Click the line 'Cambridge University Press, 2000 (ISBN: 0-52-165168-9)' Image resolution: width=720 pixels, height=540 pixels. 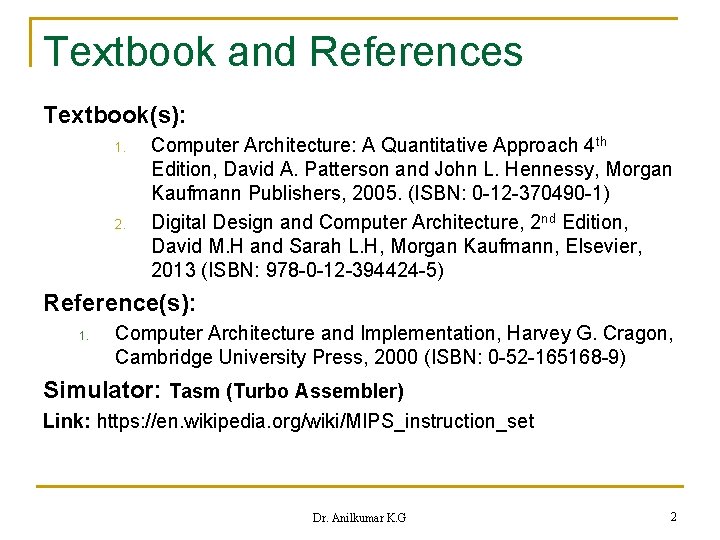click(370, 357)
